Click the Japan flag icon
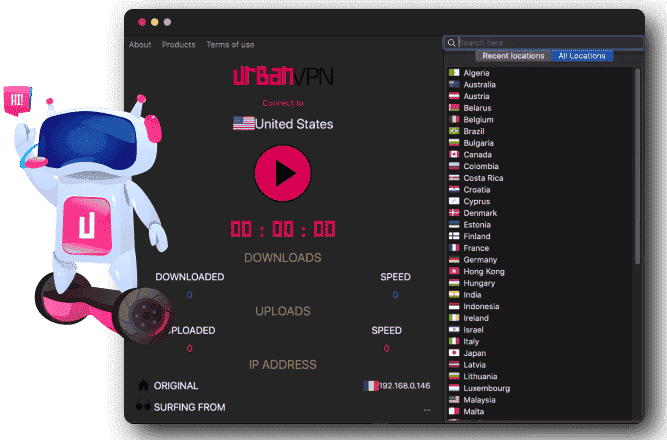This screenshot has height=440, width=667. (454, 352)
